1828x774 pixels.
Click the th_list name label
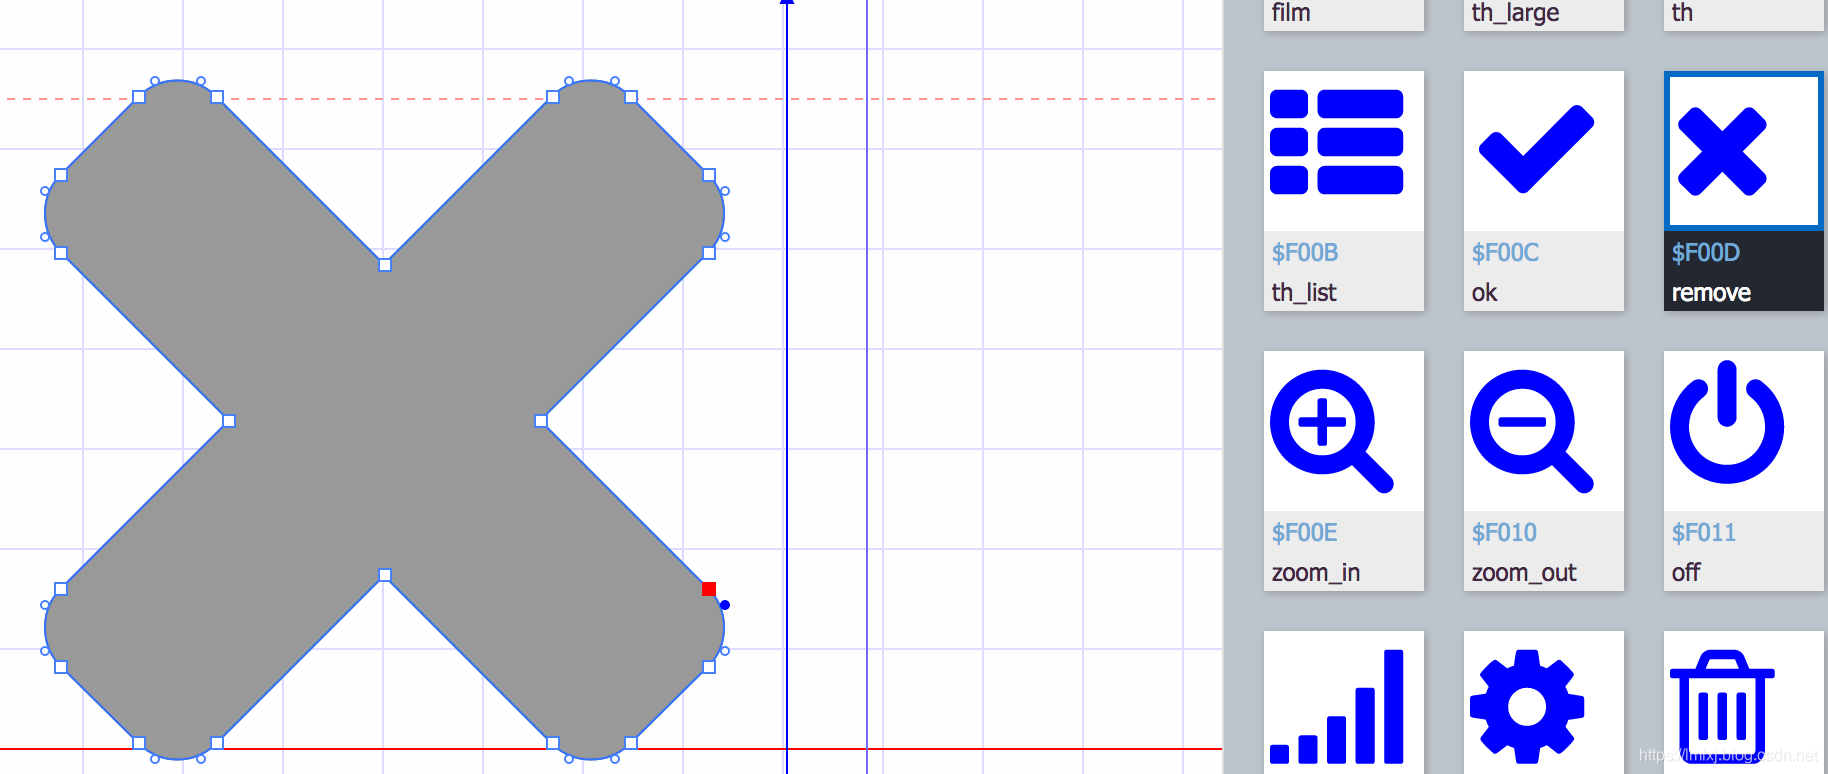[x=1304, y=292]
